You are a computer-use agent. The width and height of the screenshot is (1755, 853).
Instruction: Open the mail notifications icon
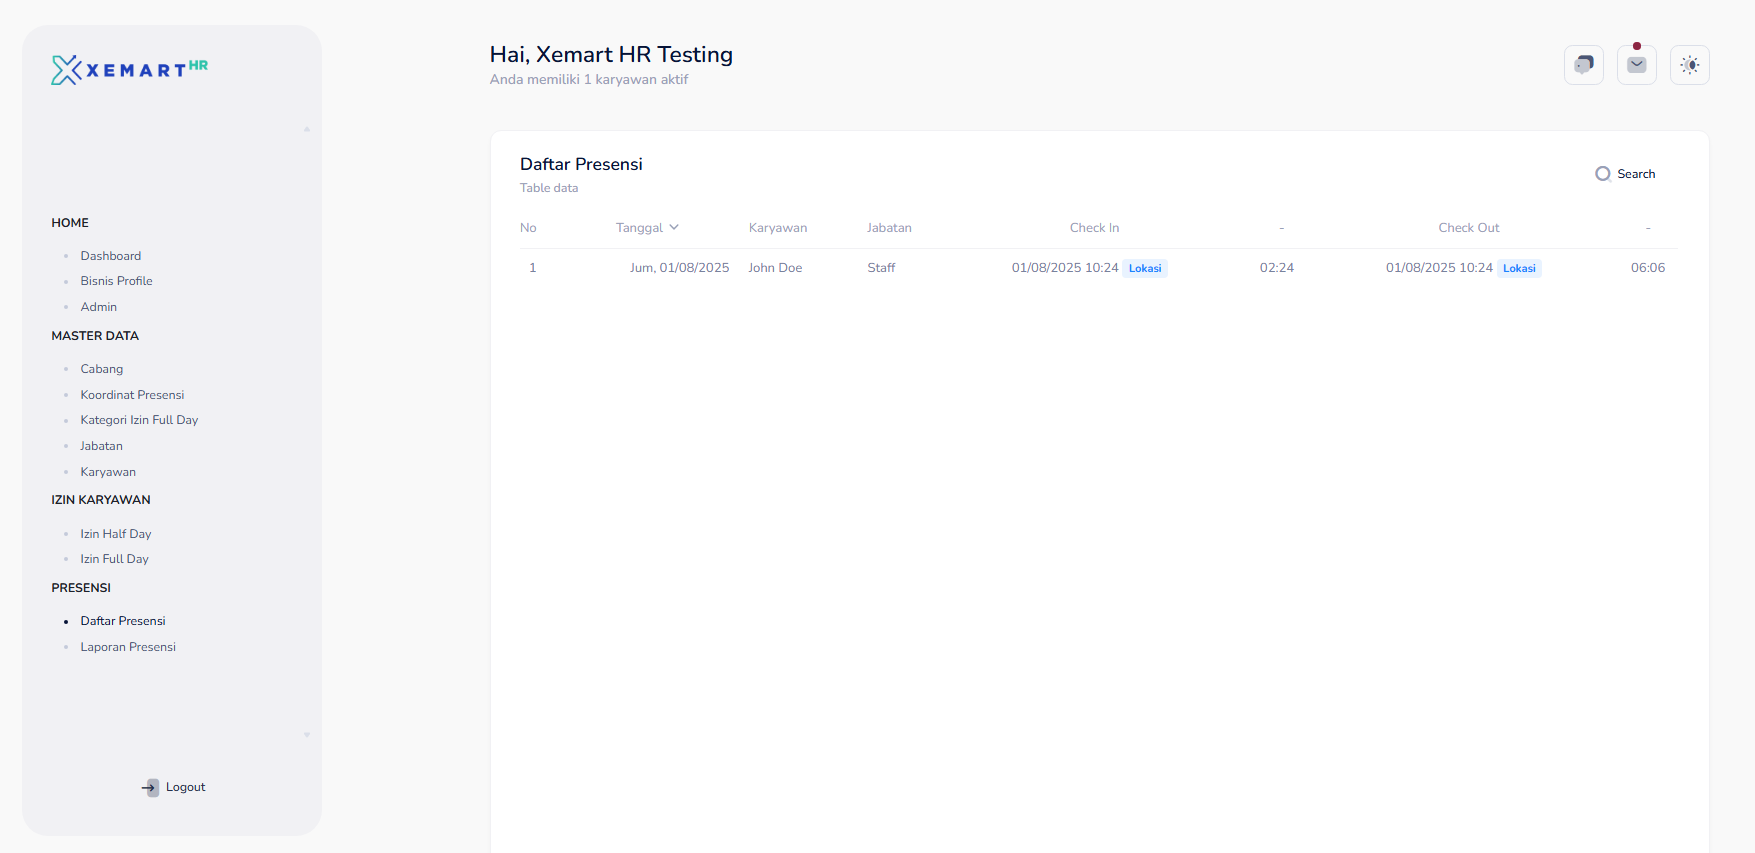click(1636, 65)
